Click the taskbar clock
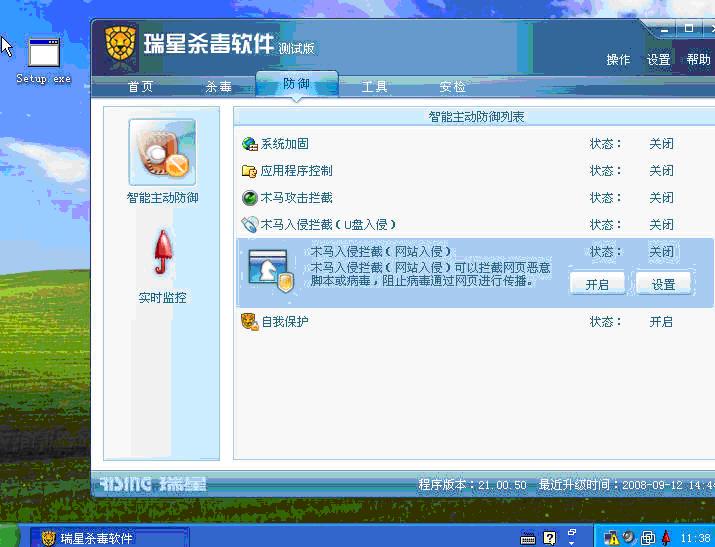Viewport: 715px width, 547px height. click(x=696, y=538)
